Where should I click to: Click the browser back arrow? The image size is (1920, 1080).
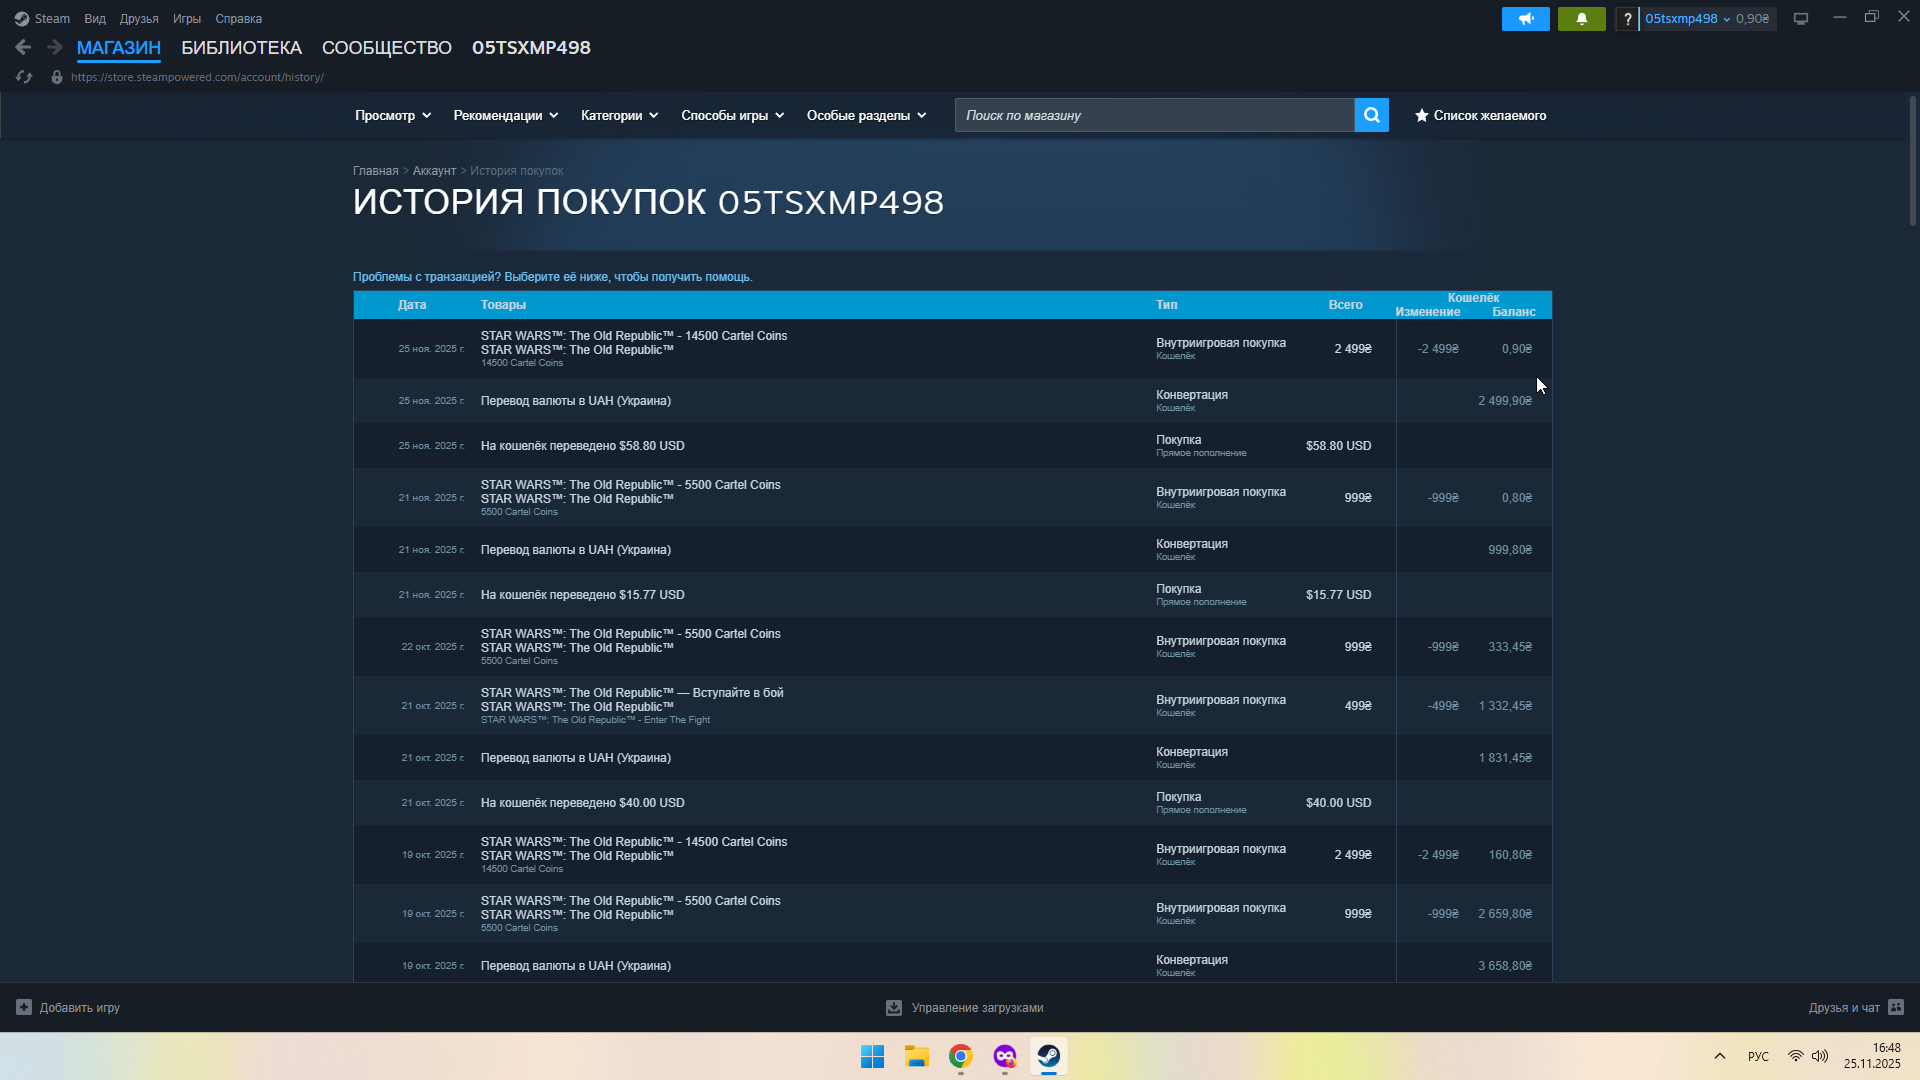[23, 47]
